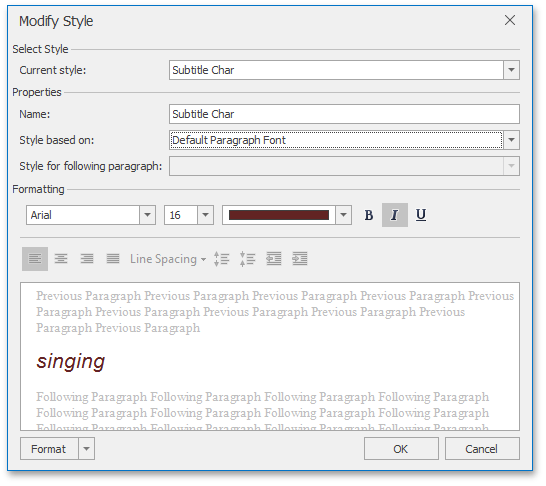The image size is (546, 486).
Task: Expand Current style dropdown arrow
Action: (511, 70)
